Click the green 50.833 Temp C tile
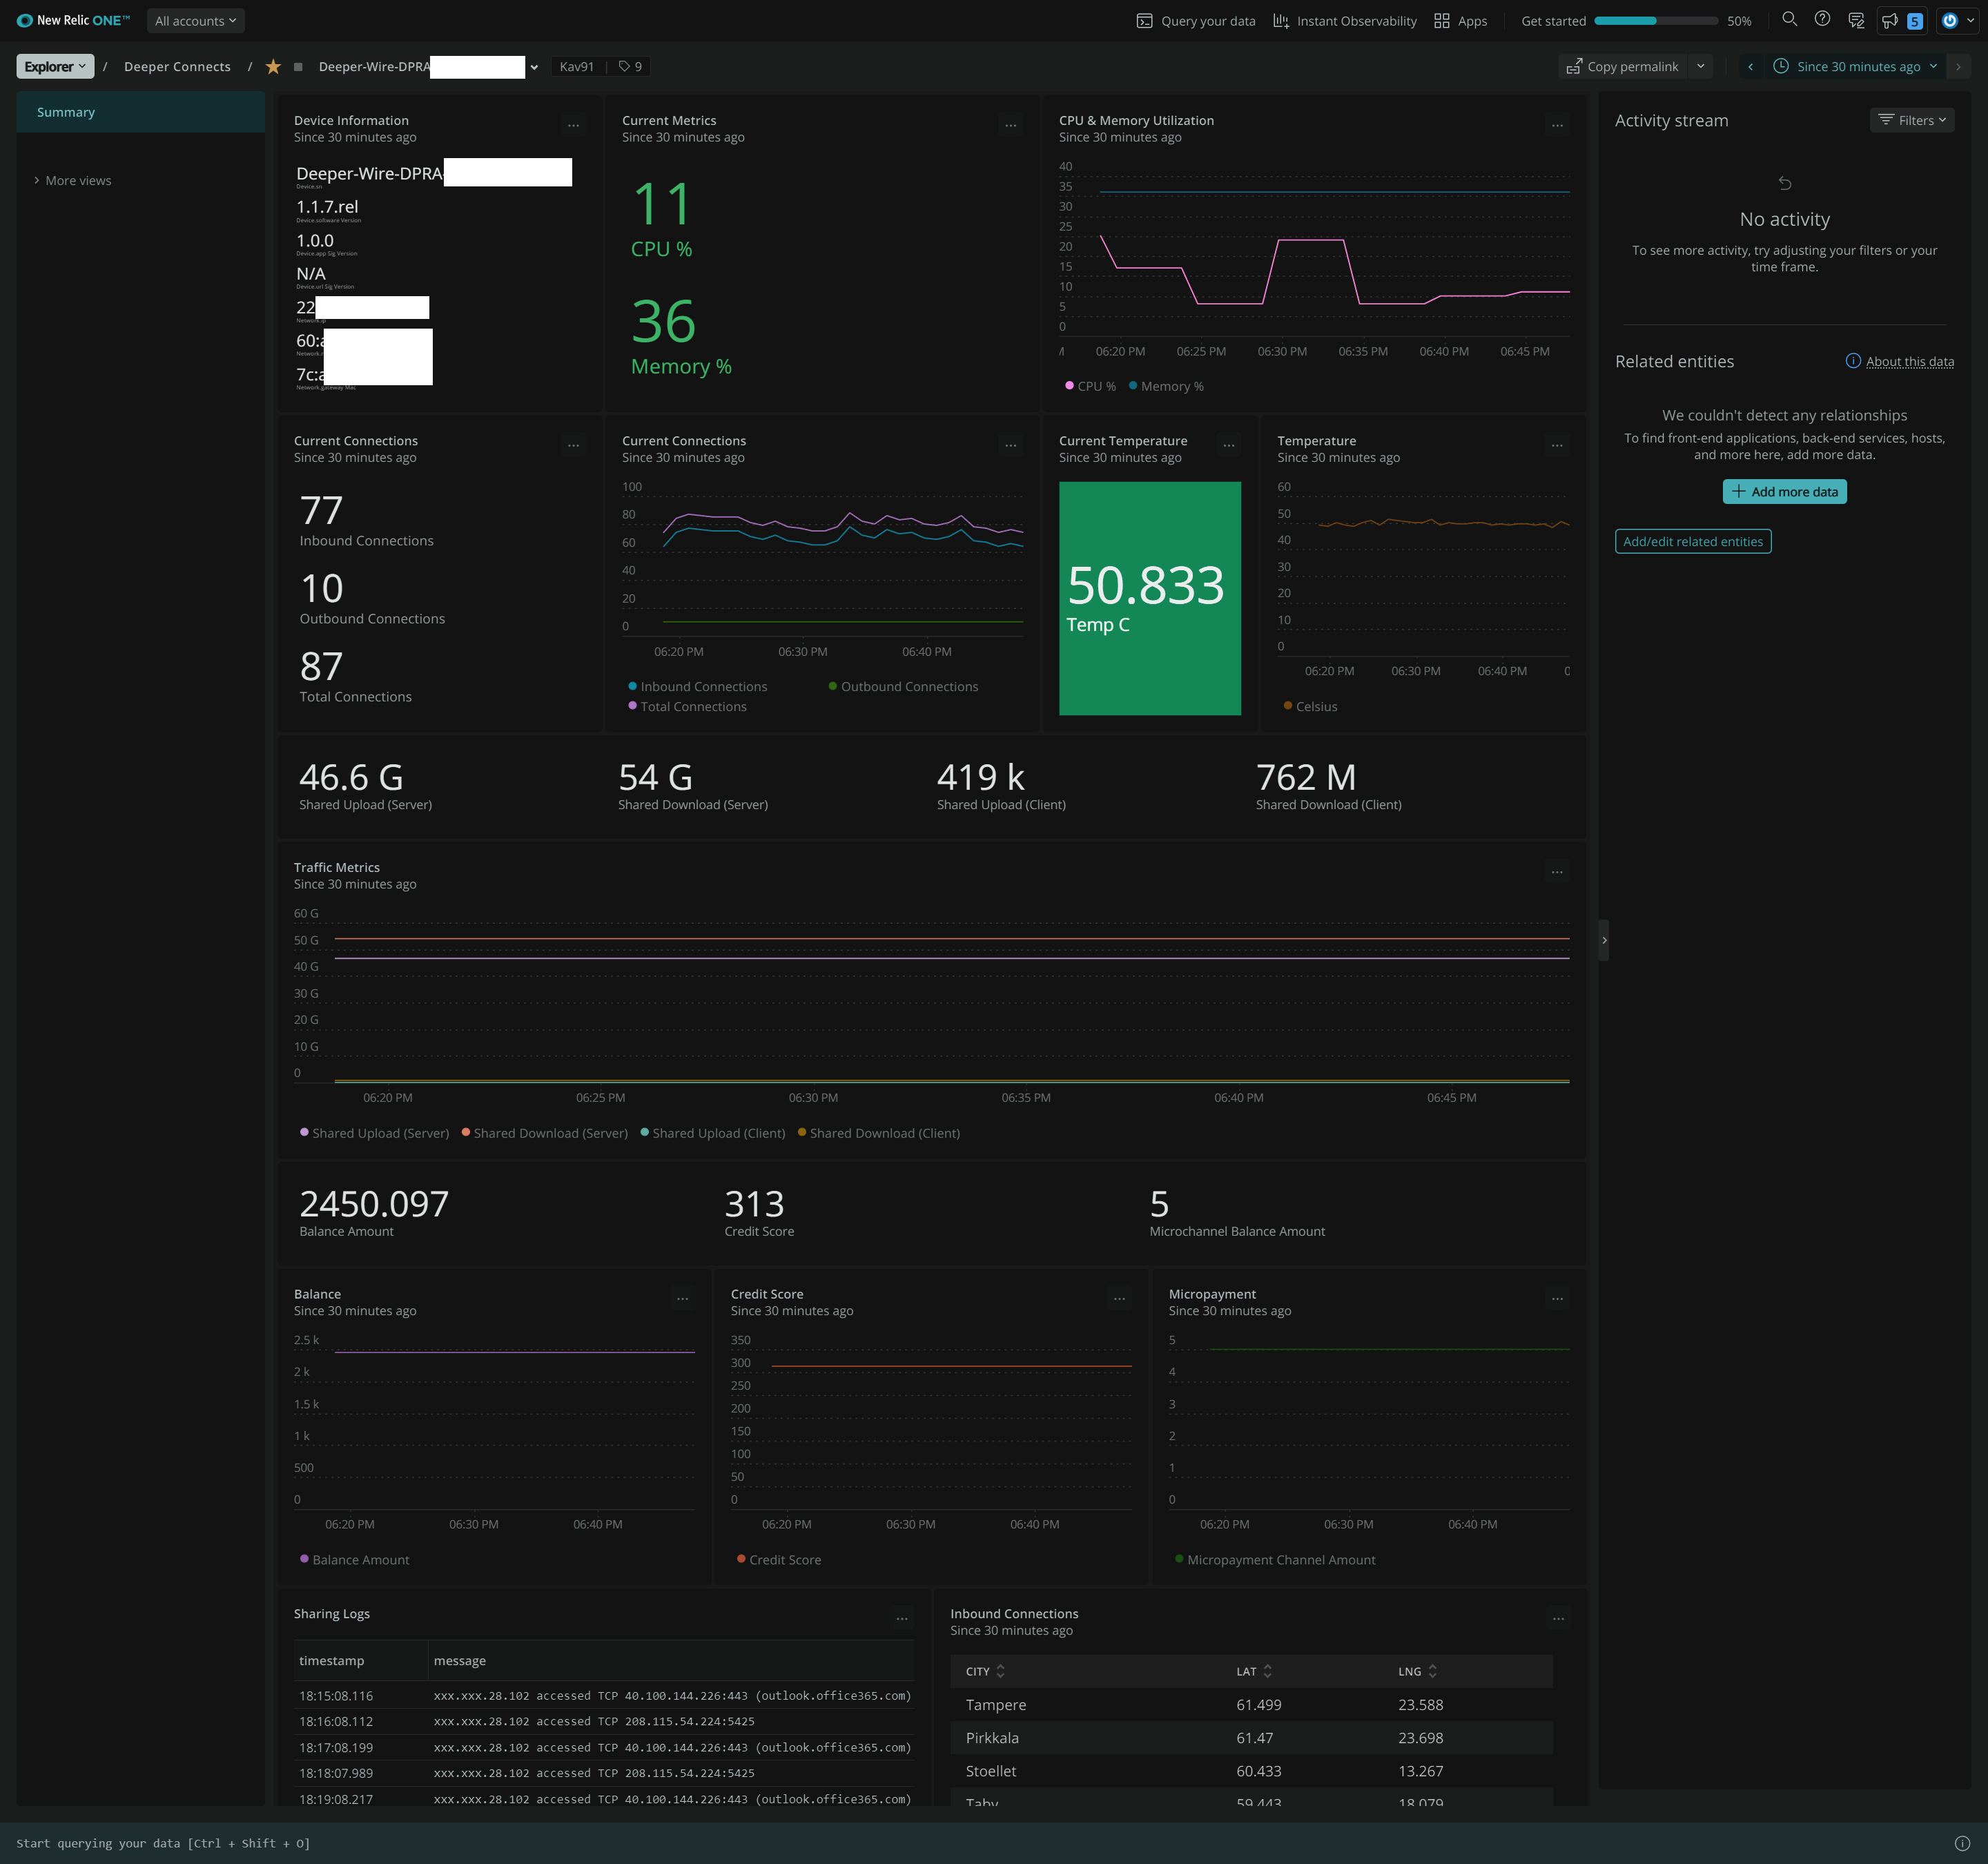 click(1150, 598)
